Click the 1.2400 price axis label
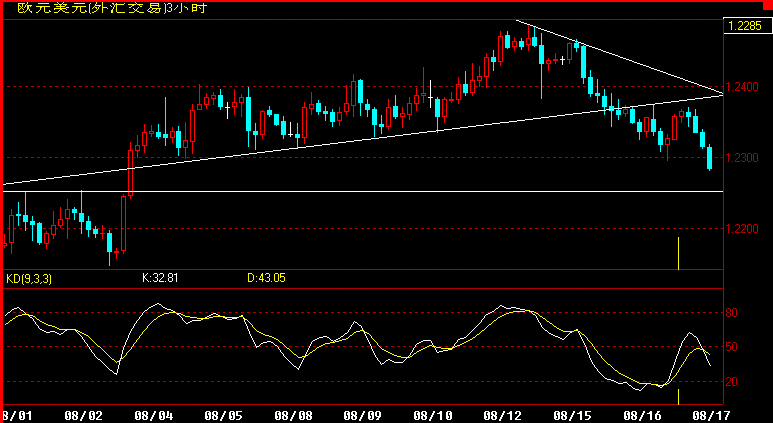 pos(743,87)
